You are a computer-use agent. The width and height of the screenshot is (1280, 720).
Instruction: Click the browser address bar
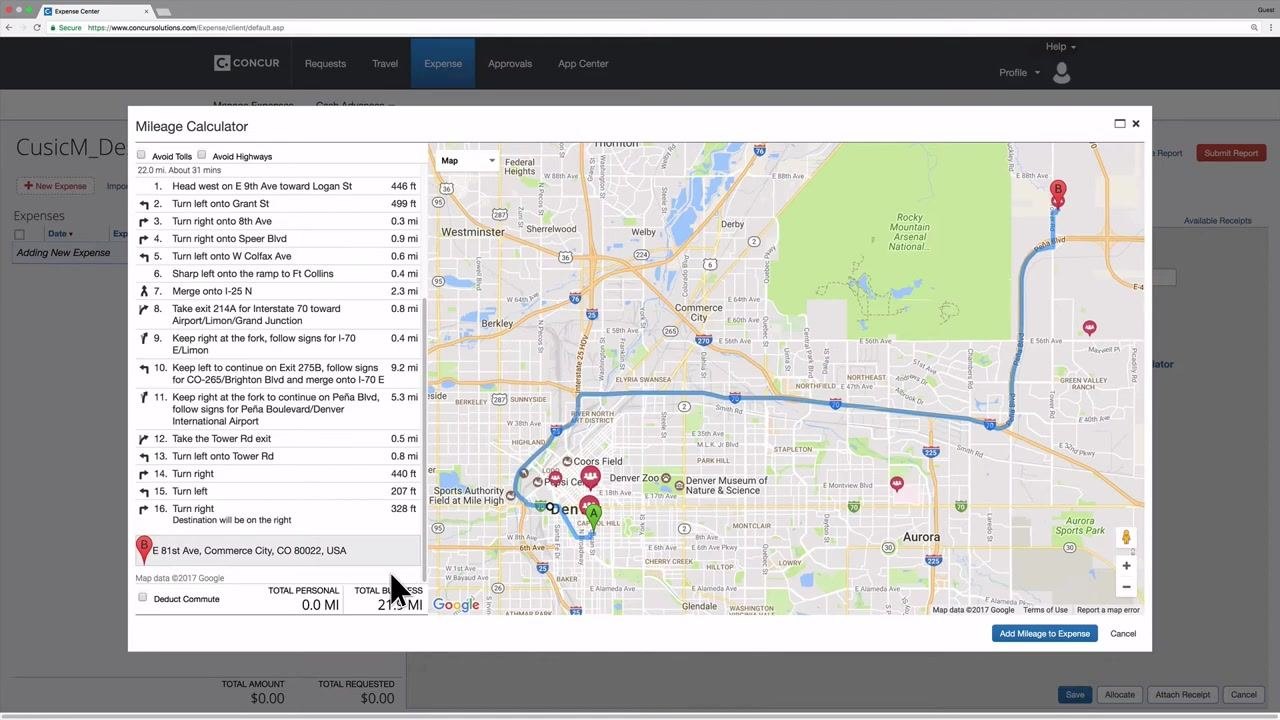click(x=660, y=28)
